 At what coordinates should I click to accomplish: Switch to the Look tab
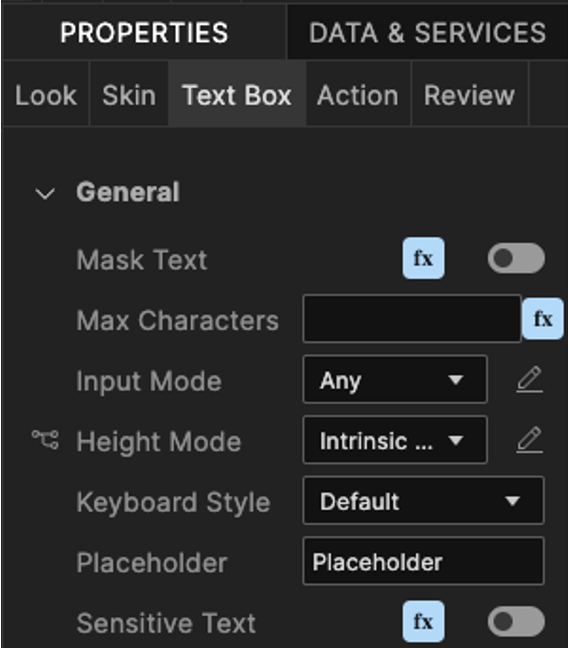click(46, 95)
